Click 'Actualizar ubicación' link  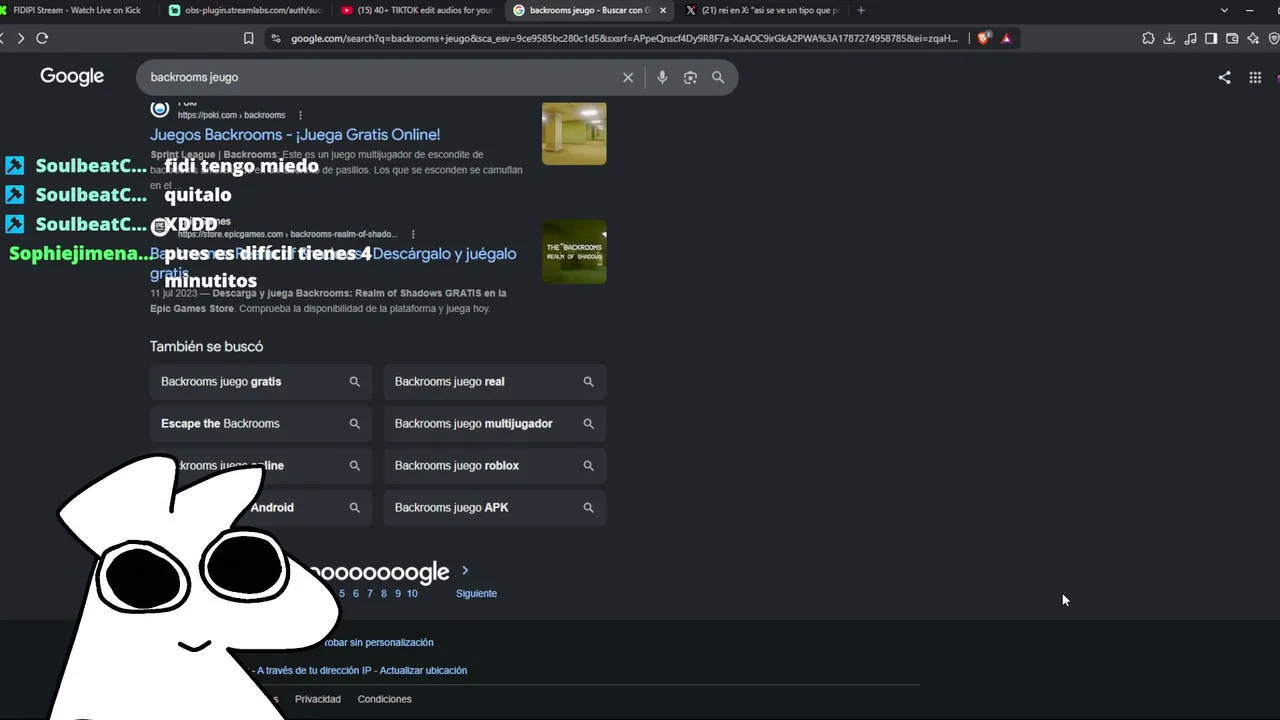point(423,670)
